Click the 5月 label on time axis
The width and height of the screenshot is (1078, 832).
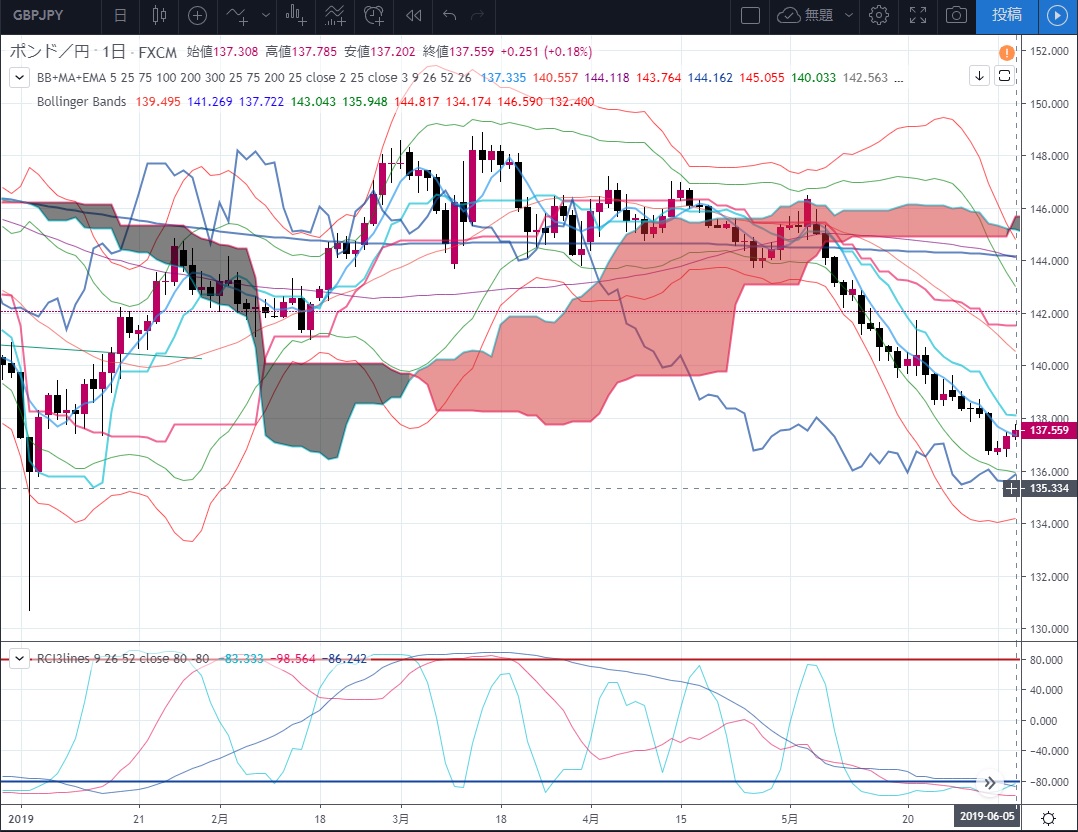coord(789,819)
